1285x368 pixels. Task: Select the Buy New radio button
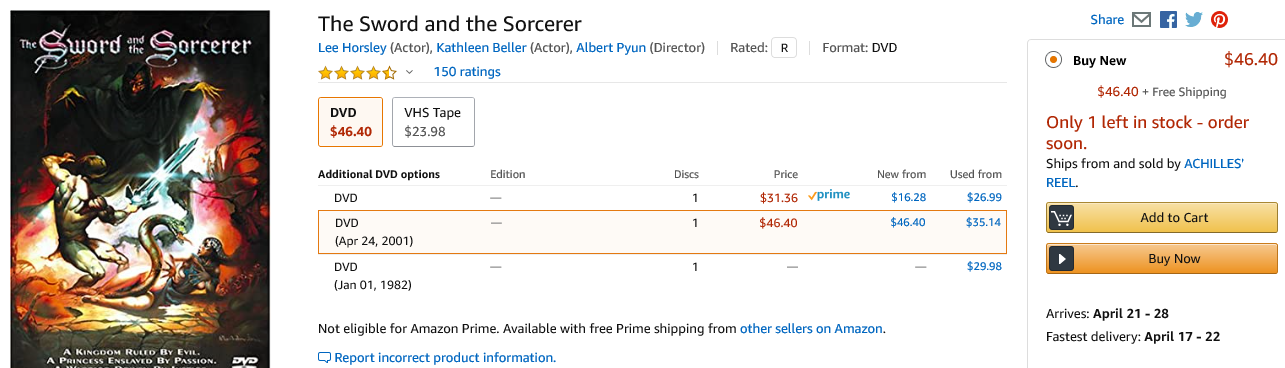point(1053,60)
